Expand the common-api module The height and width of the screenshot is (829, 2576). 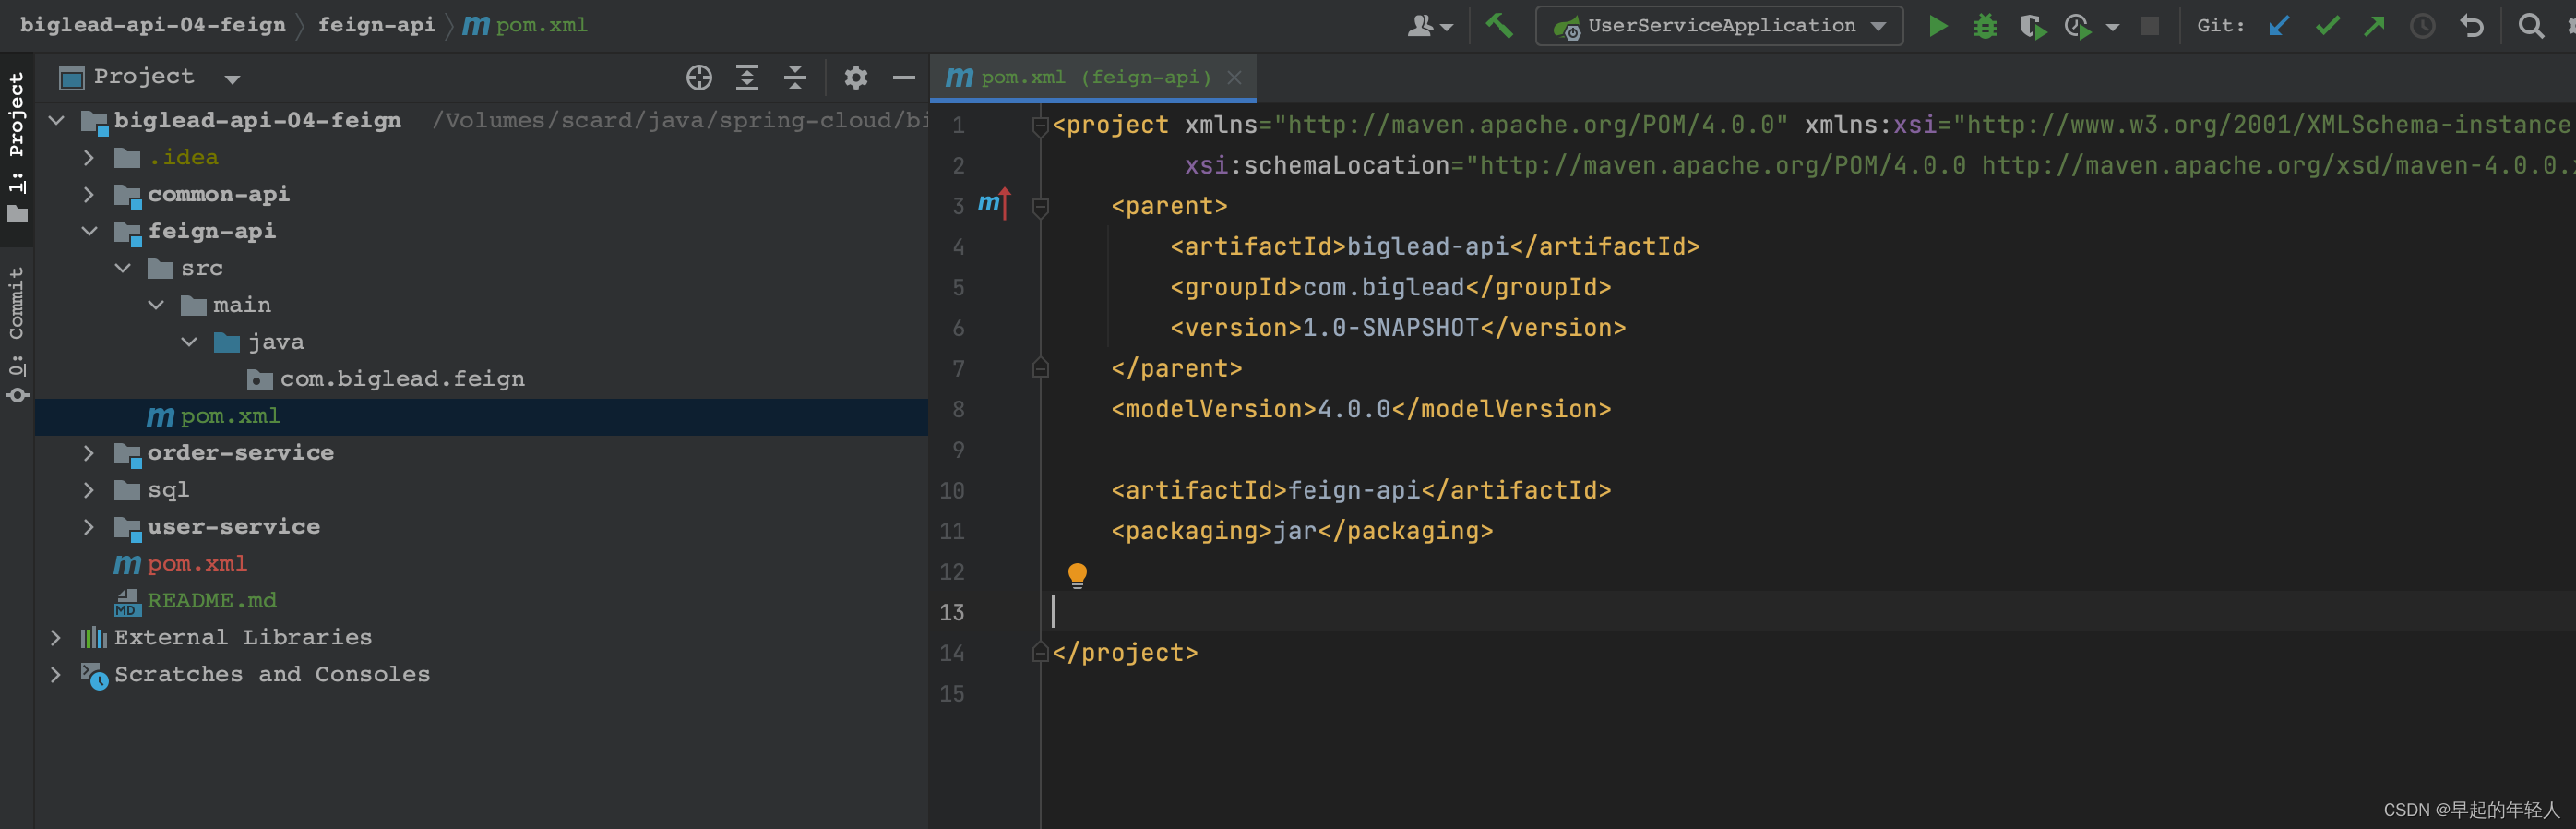89,195
